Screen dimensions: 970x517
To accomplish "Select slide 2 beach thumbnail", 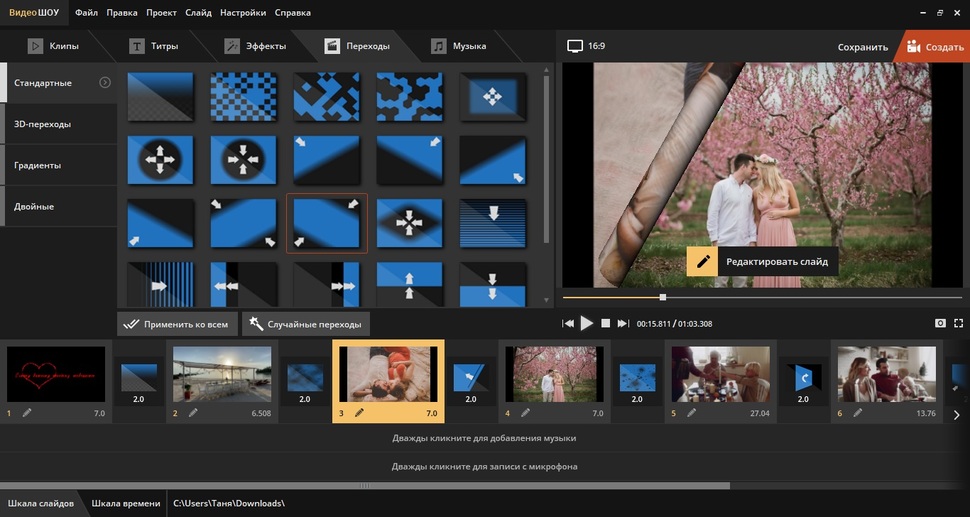I will click(222, 374).
